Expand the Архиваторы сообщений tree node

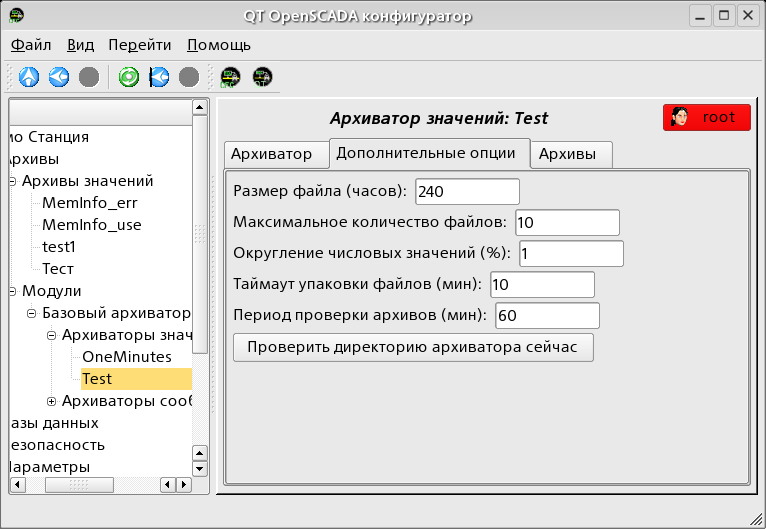click(52, 401)
